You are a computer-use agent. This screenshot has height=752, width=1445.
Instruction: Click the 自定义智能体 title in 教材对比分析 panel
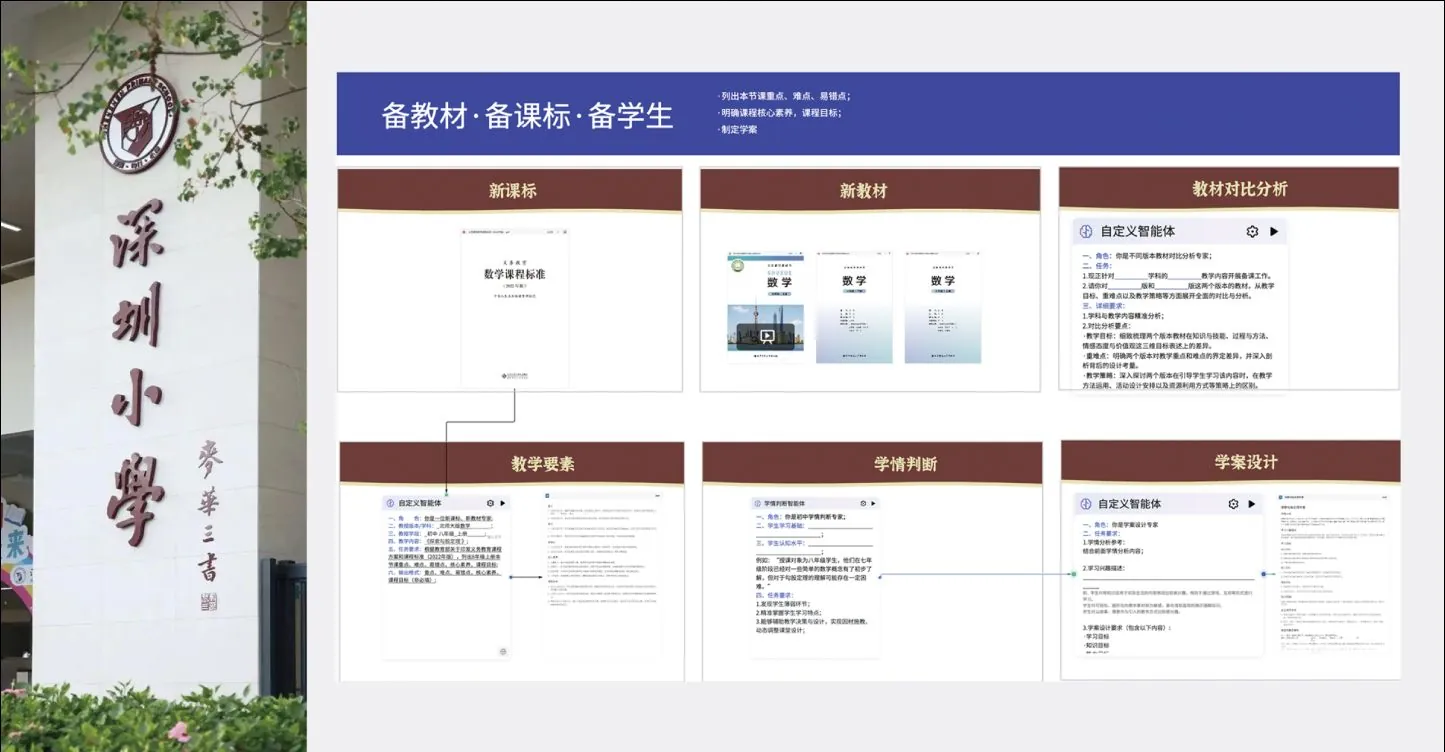(x=1138, y=232)
